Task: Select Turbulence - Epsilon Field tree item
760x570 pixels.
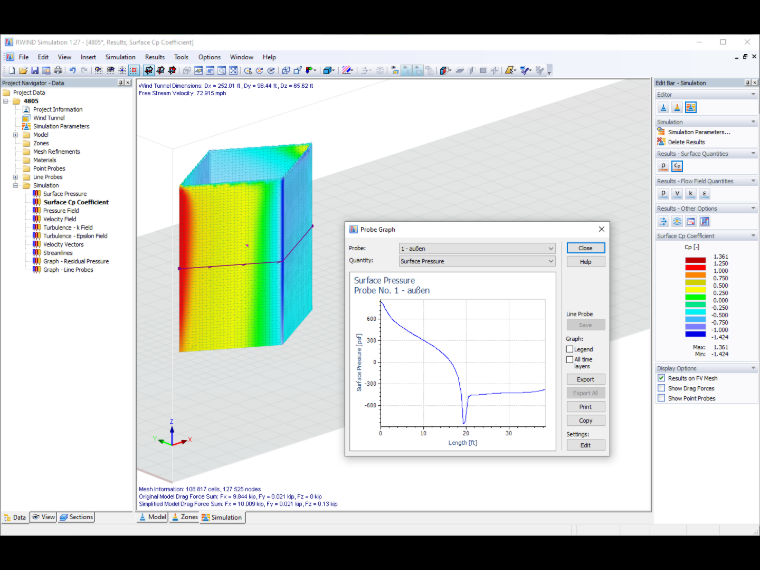Action: coord(75,236)
